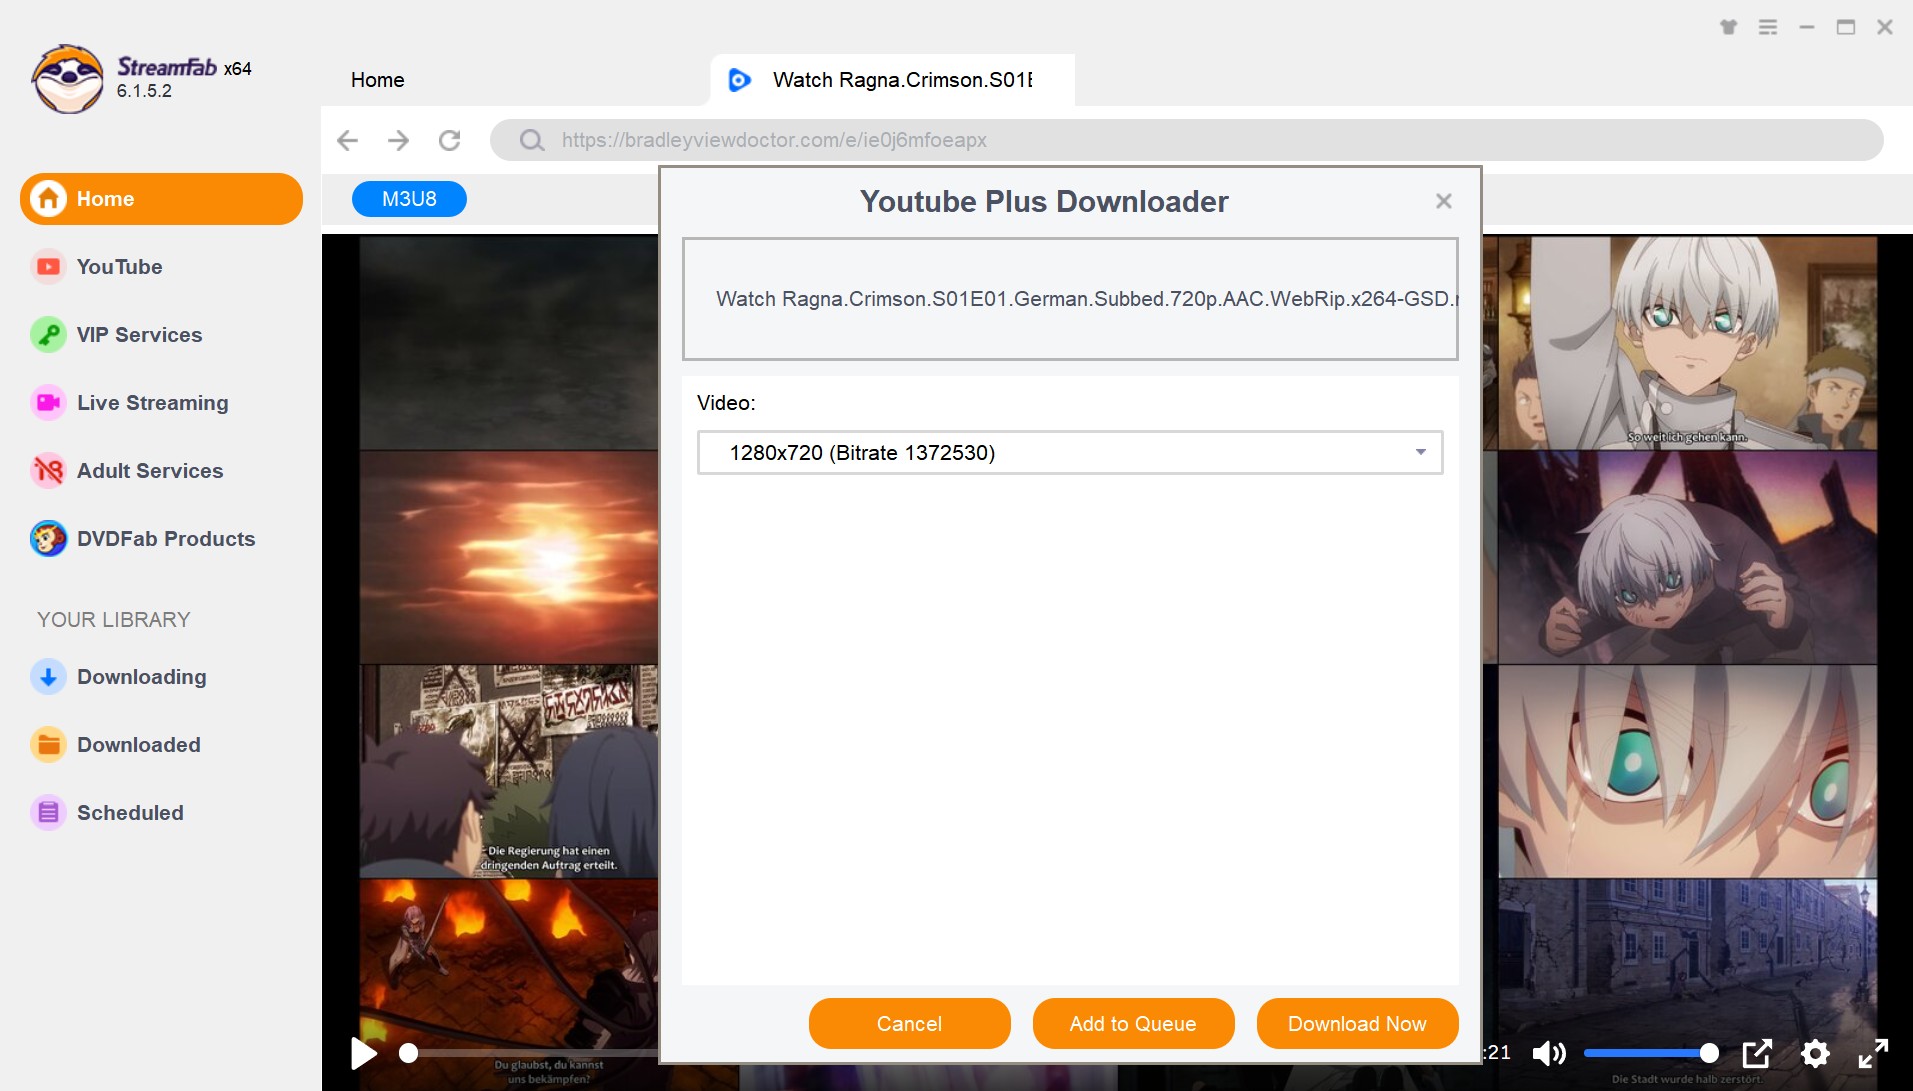Open the Video resolution dropdown
The width and height of the screenshot is (1913, 1091).
point(1070,453)
